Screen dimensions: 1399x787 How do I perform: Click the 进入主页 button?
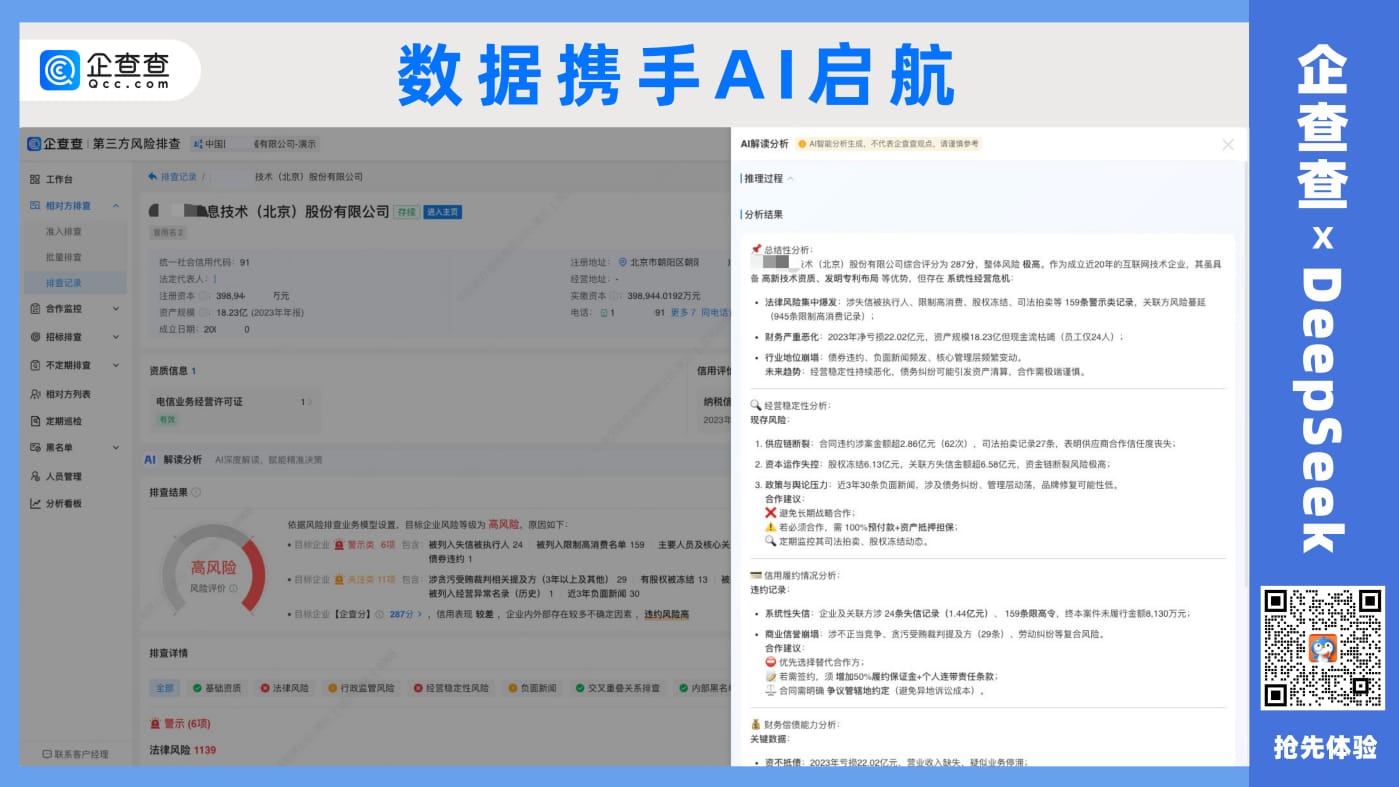pos(442,212)
